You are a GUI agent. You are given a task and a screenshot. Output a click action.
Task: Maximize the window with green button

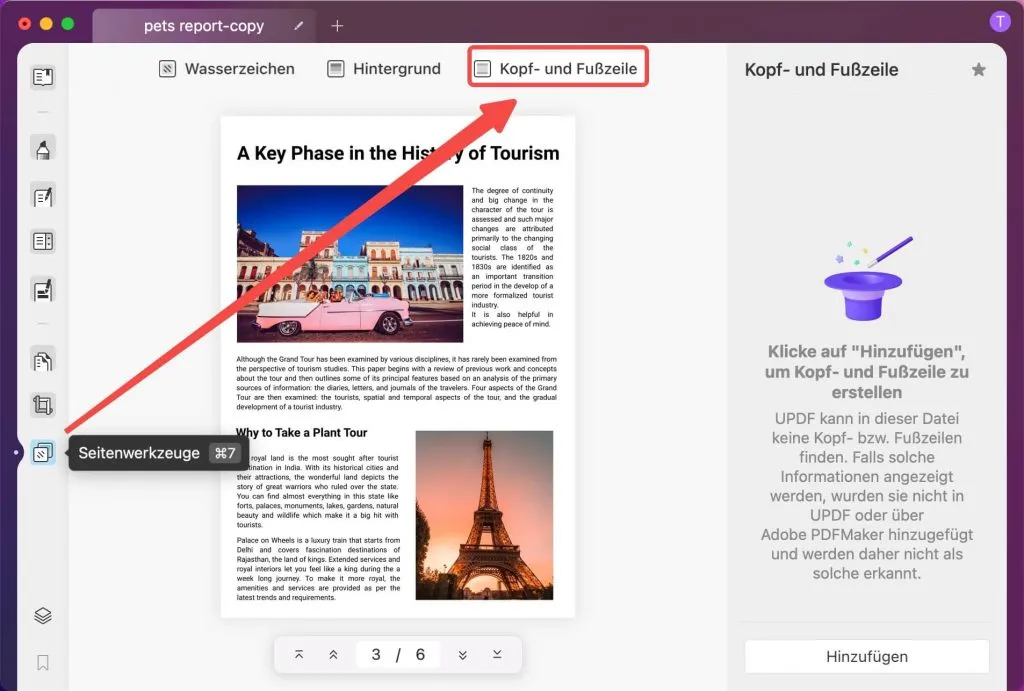click(x=68, y=24)
